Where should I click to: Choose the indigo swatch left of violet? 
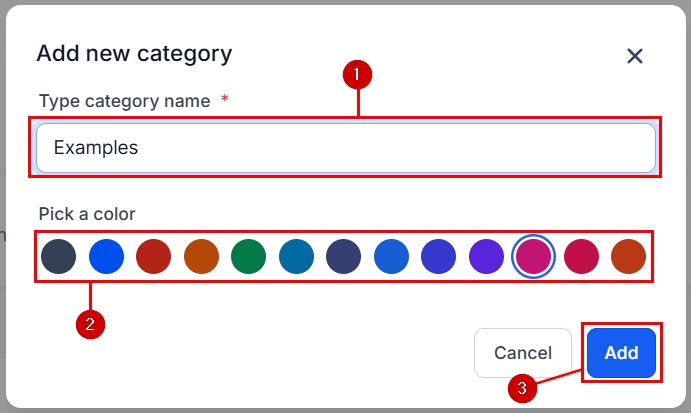(439, 257)
